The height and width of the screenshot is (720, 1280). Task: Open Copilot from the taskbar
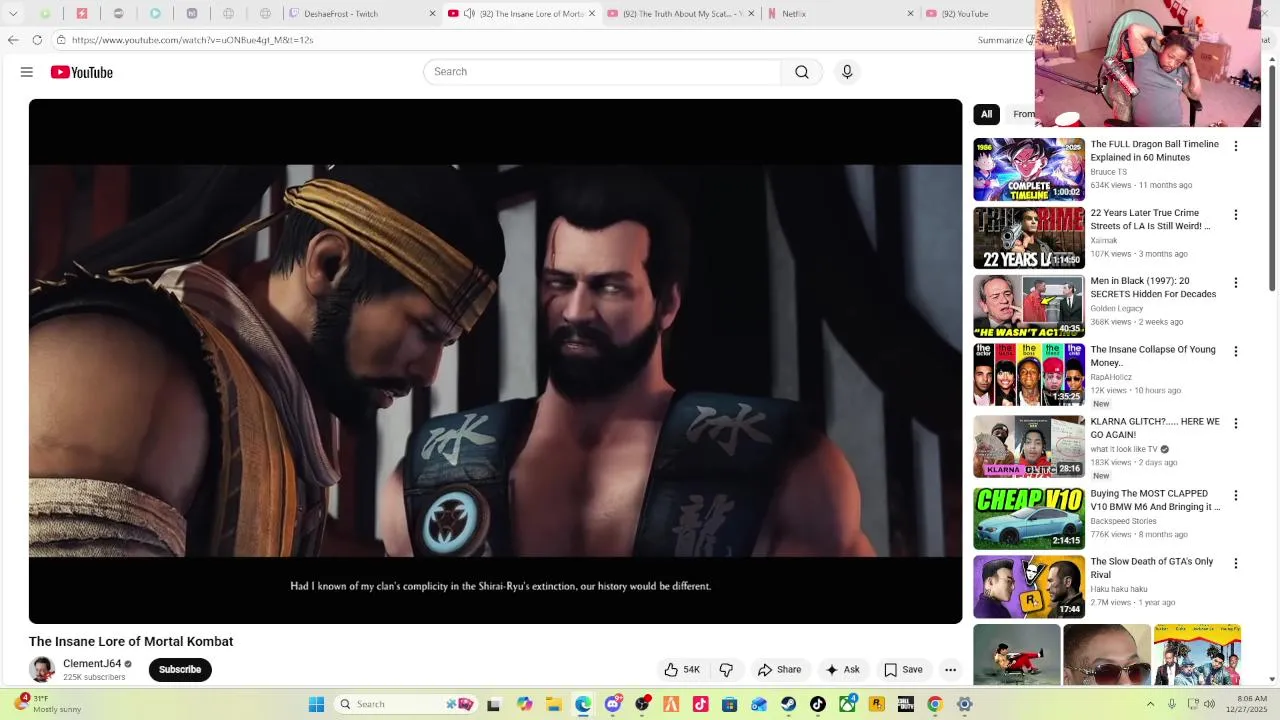point(525,704)
